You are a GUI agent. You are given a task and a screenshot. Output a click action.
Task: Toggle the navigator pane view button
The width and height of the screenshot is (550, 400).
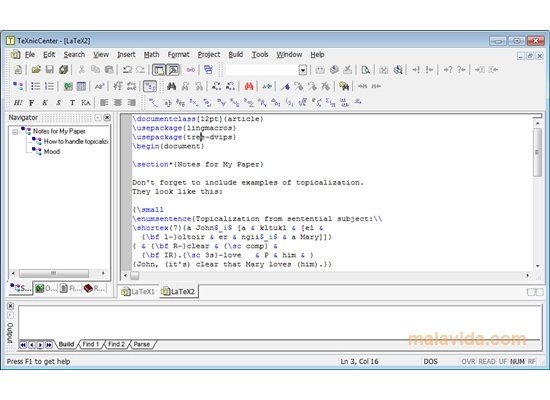159,70
